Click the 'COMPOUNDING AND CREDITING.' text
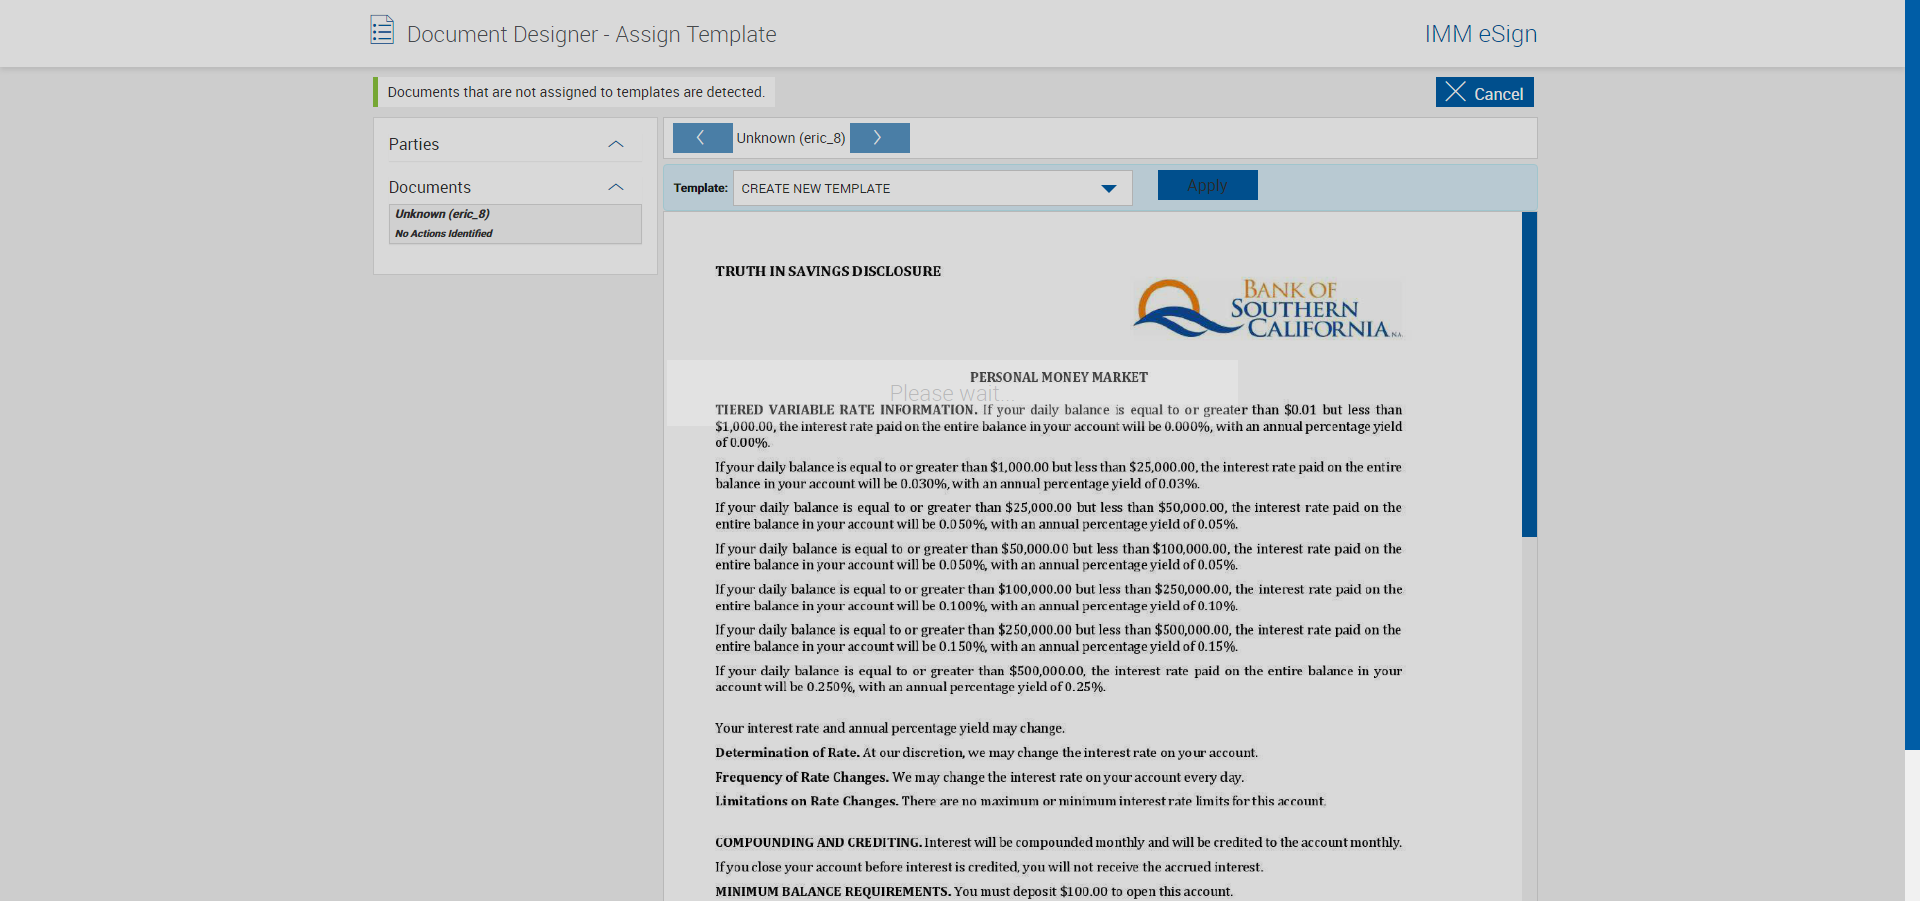Screen dimensions: 1920x901 point(818,843)
